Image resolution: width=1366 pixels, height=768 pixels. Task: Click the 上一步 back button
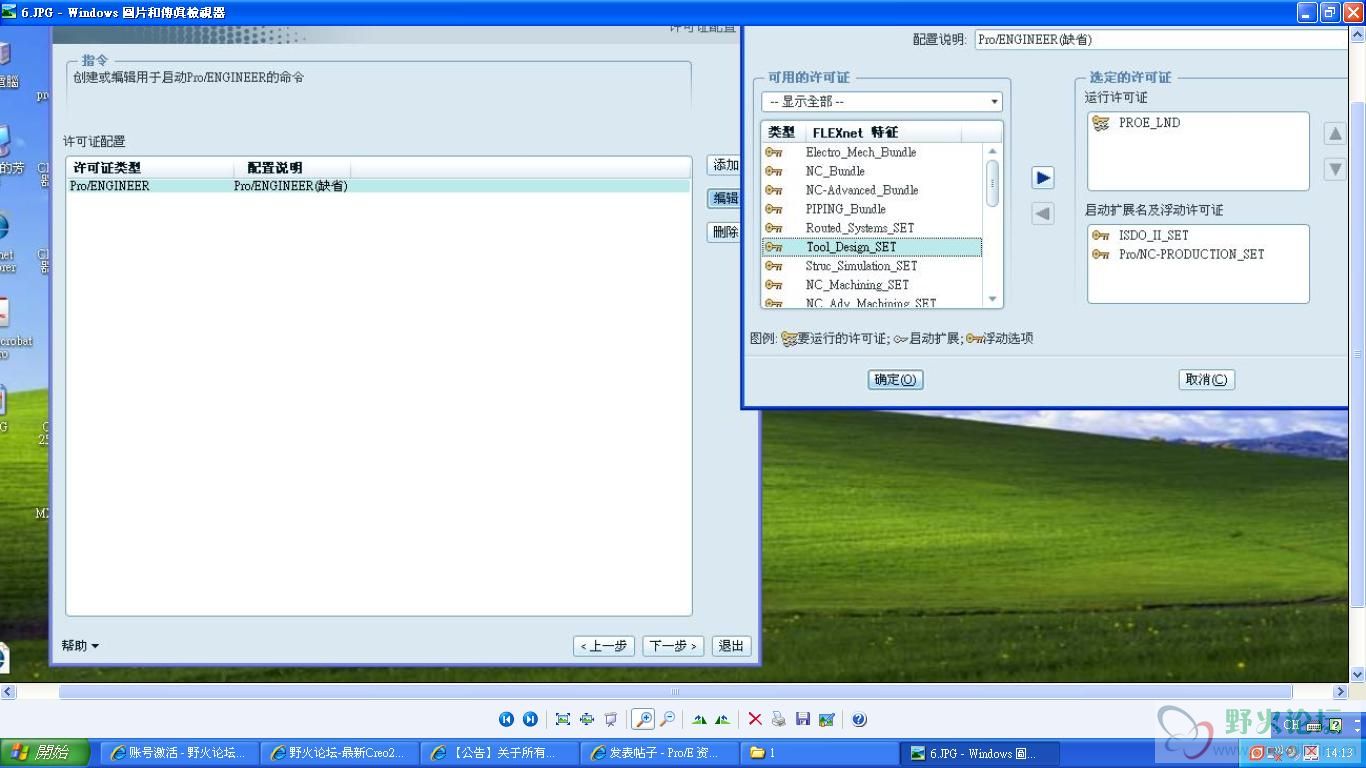point(605,646)
